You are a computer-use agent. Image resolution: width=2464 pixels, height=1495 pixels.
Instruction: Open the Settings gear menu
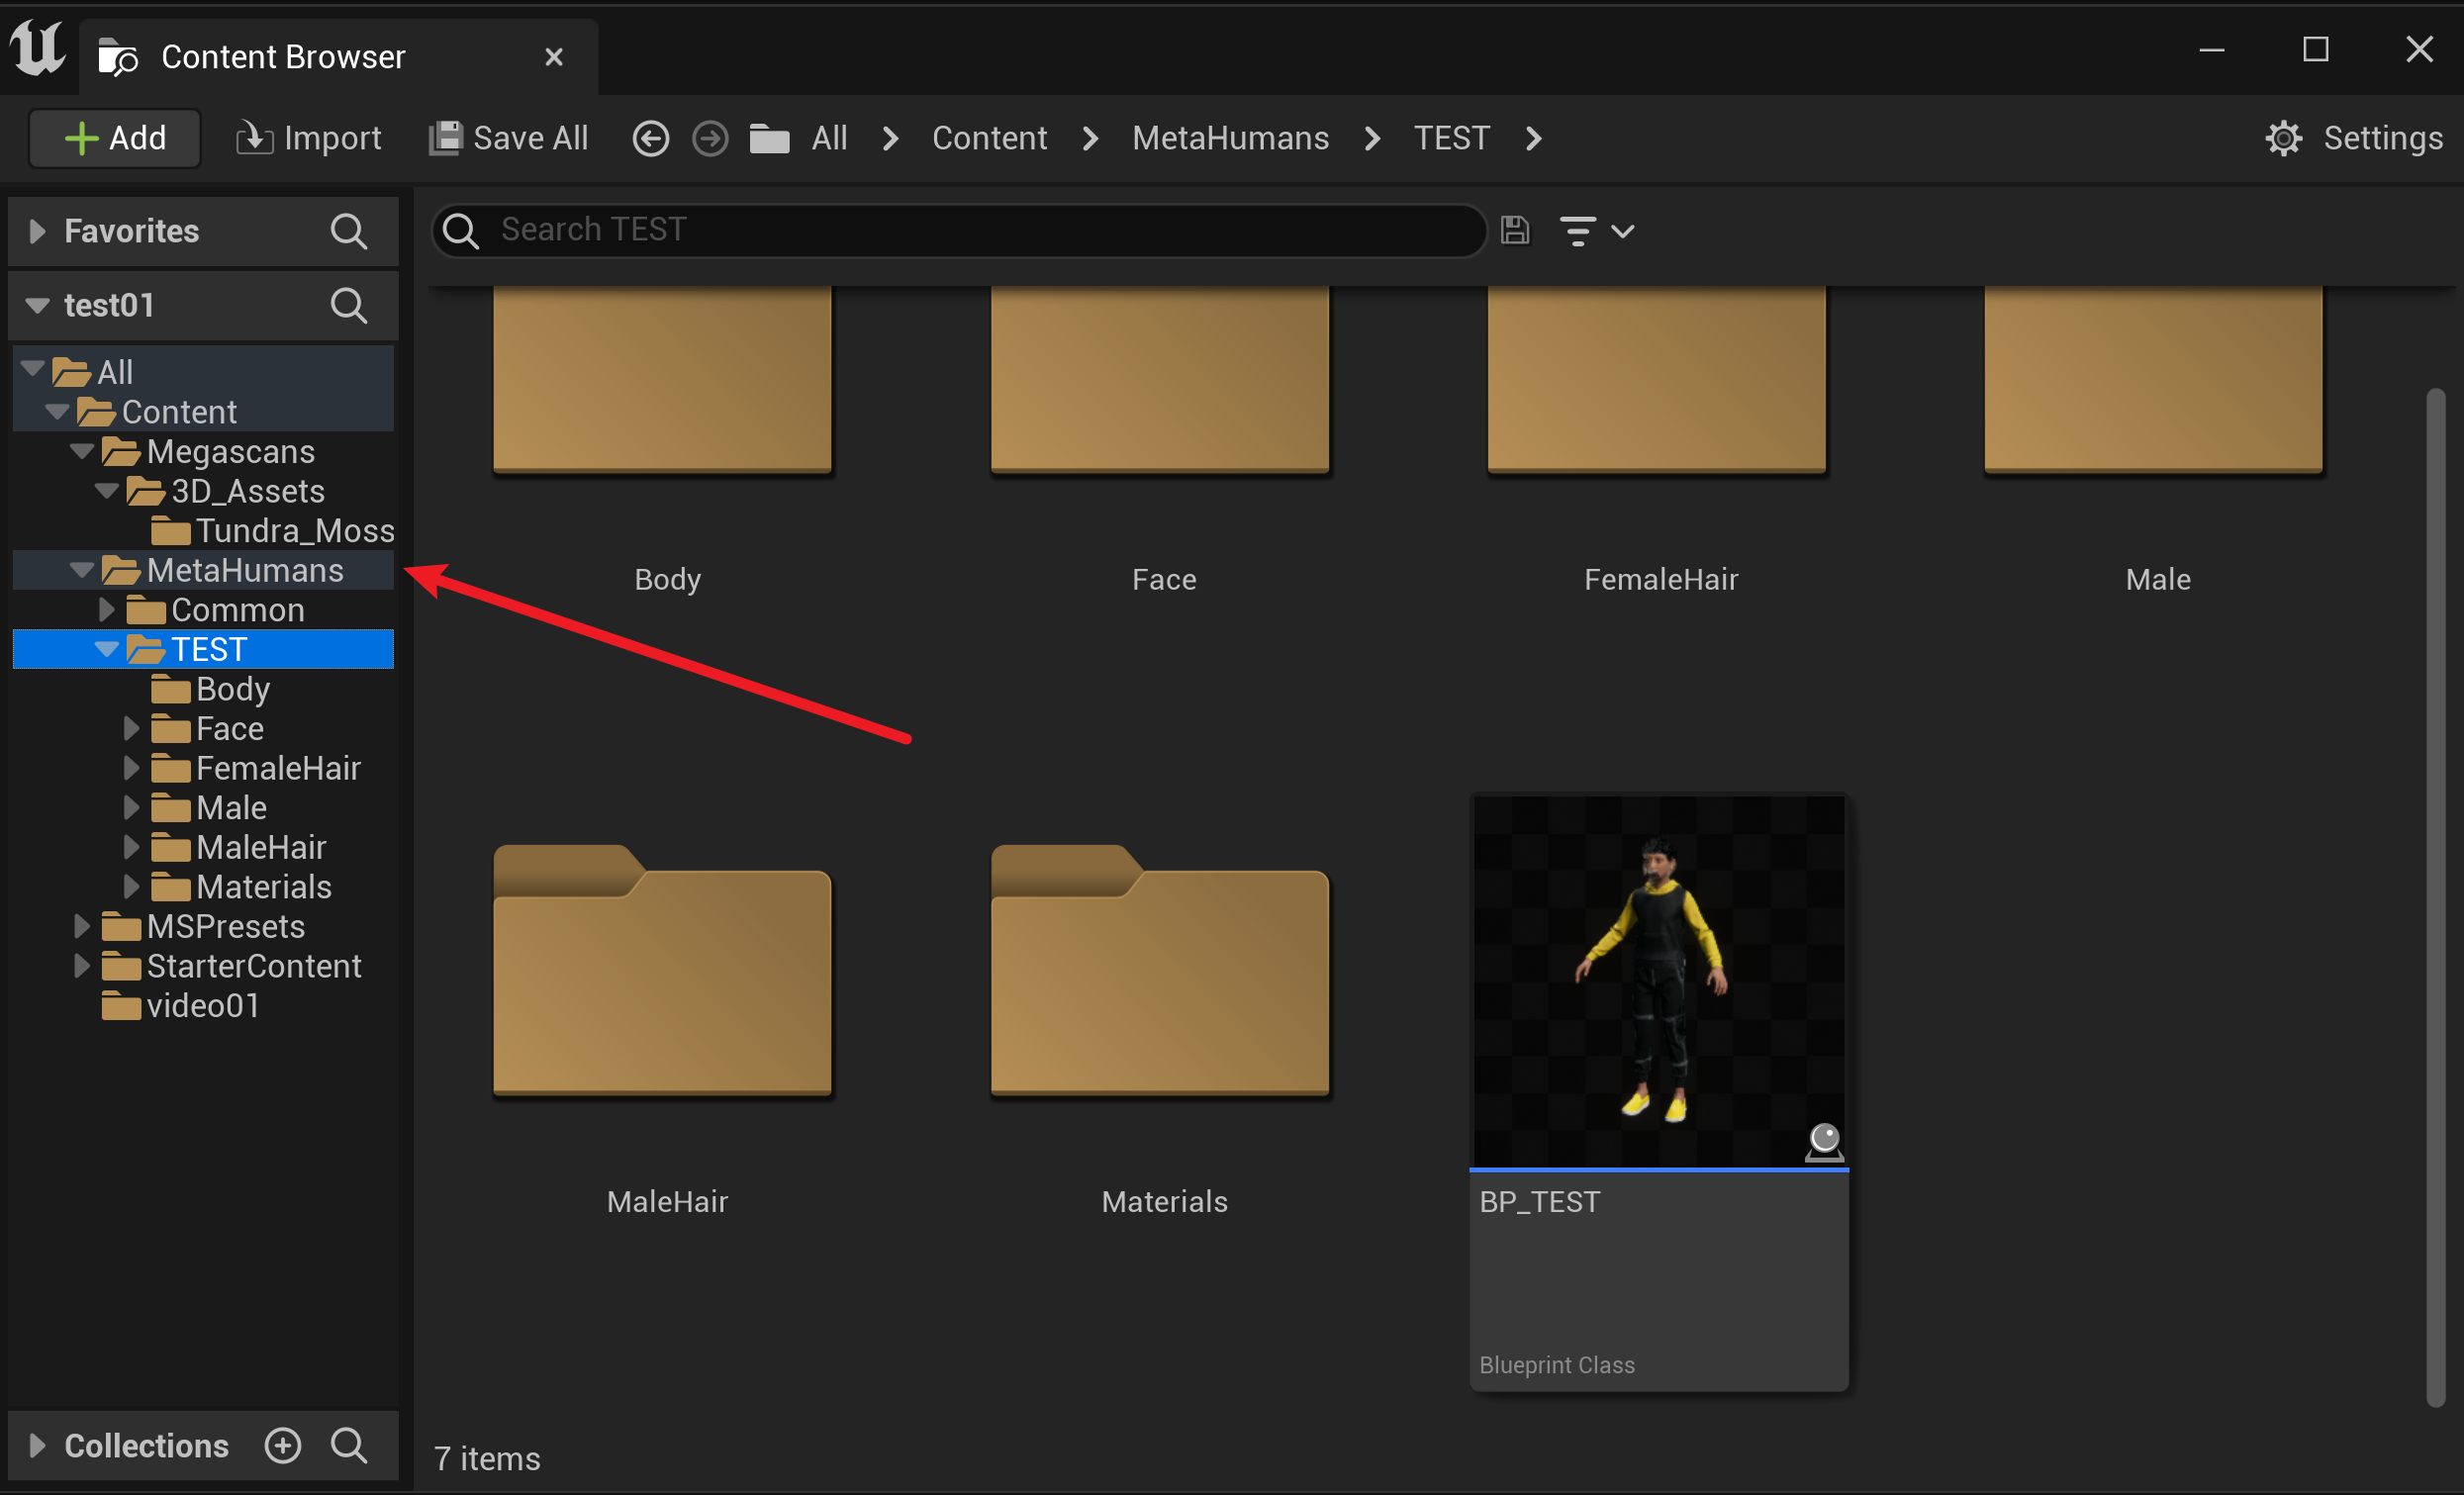[x=2353, y=138]
